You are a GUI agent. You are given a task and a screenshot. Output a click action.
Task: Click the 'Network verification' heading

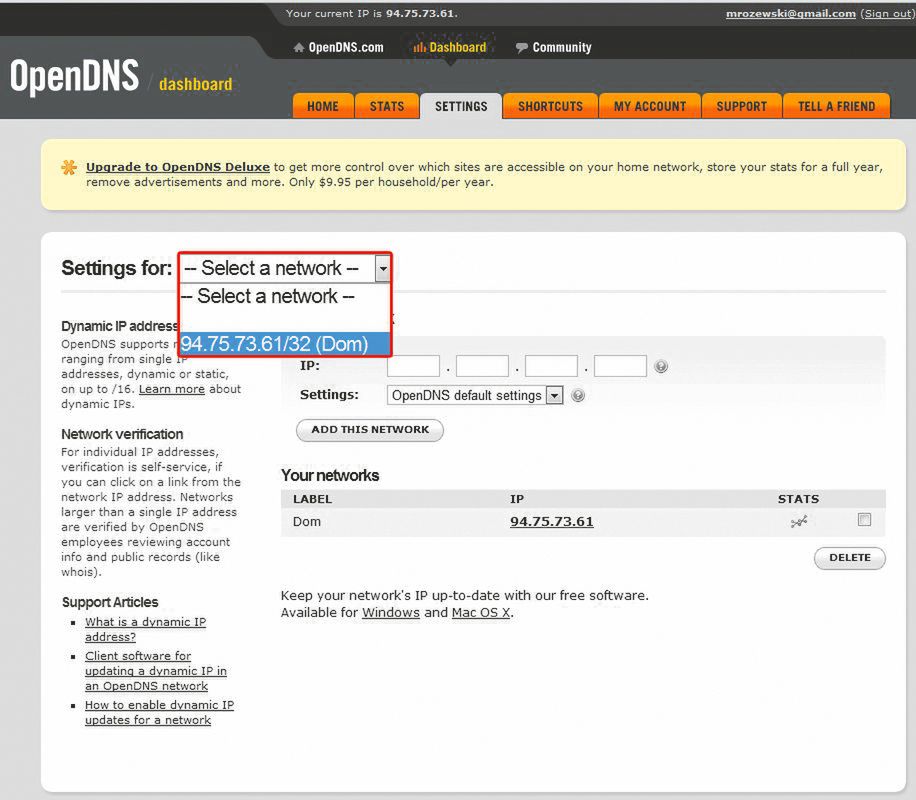coord(122,434)
